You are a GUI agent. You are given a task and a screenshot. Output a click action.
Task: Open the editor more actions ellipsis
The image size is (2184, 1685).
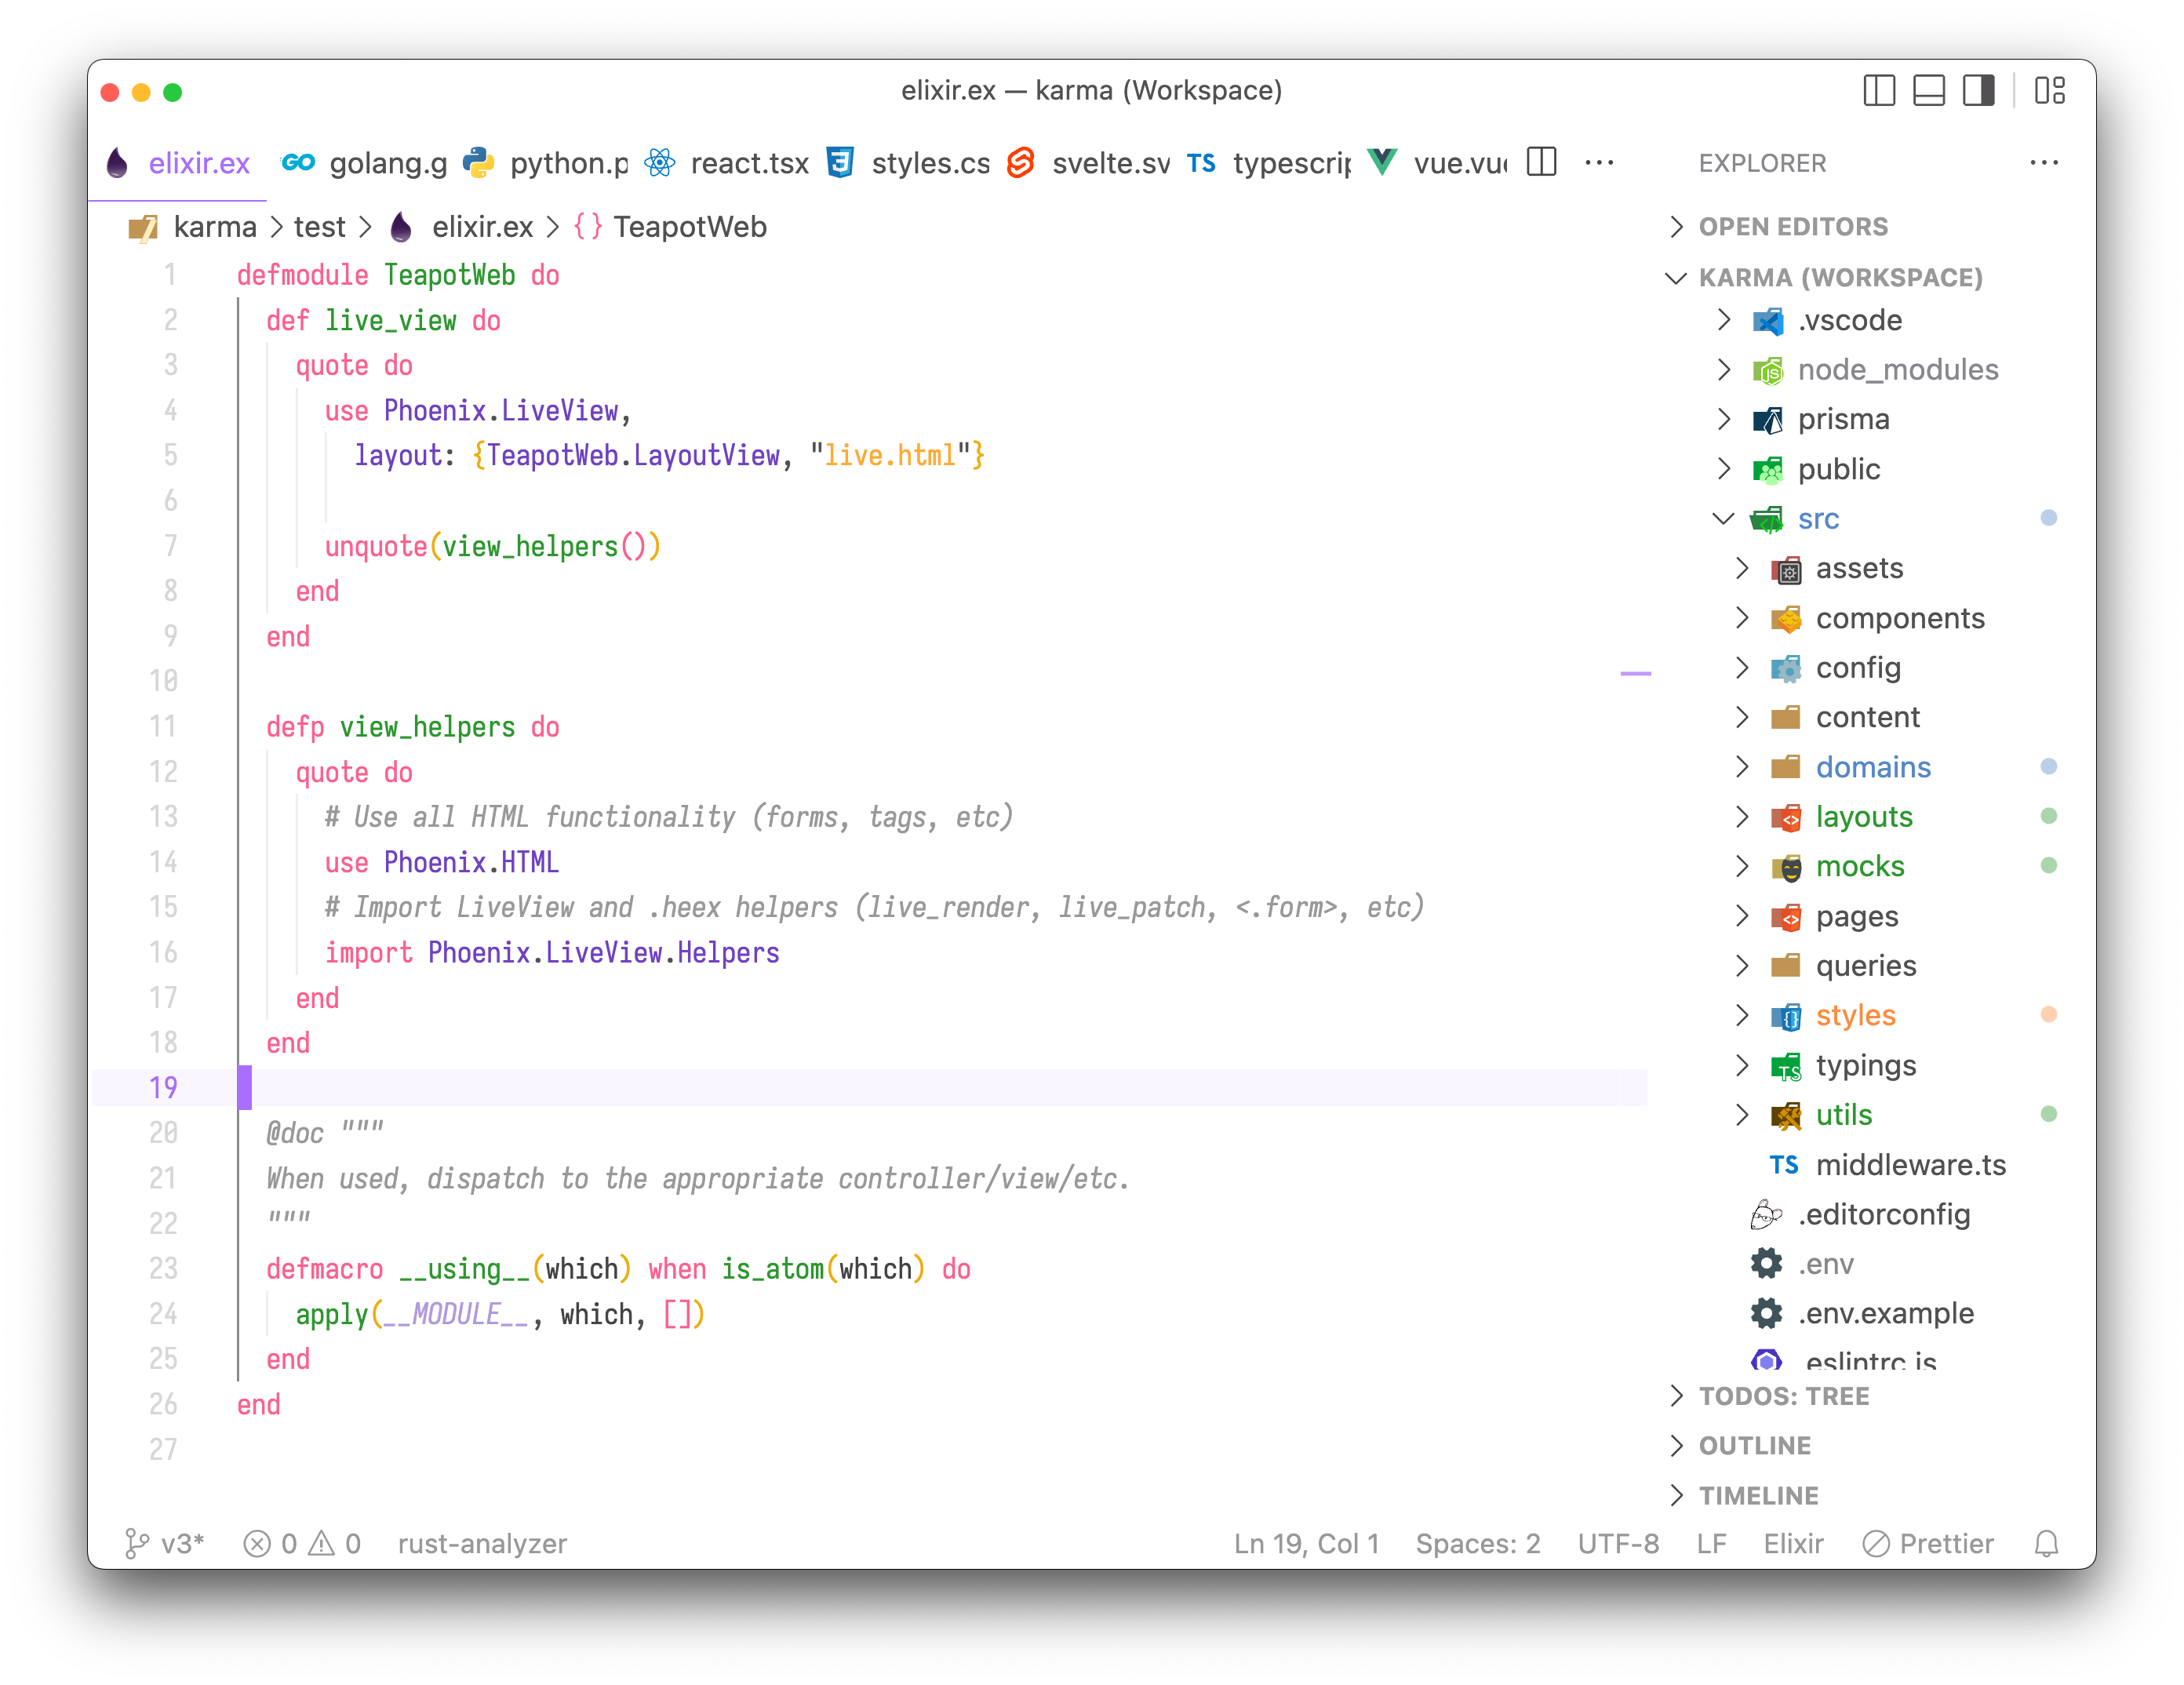1599,162
